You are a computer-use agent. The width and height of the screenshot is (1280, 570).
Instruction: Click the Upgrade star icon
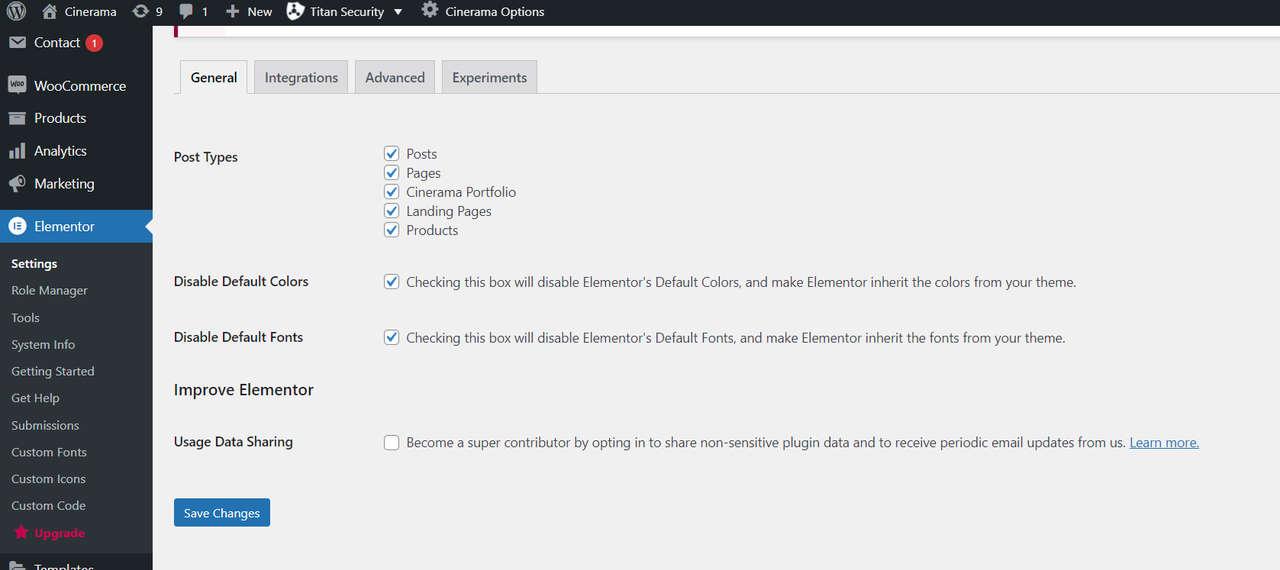pyautogui.click(x=21, y=533)
